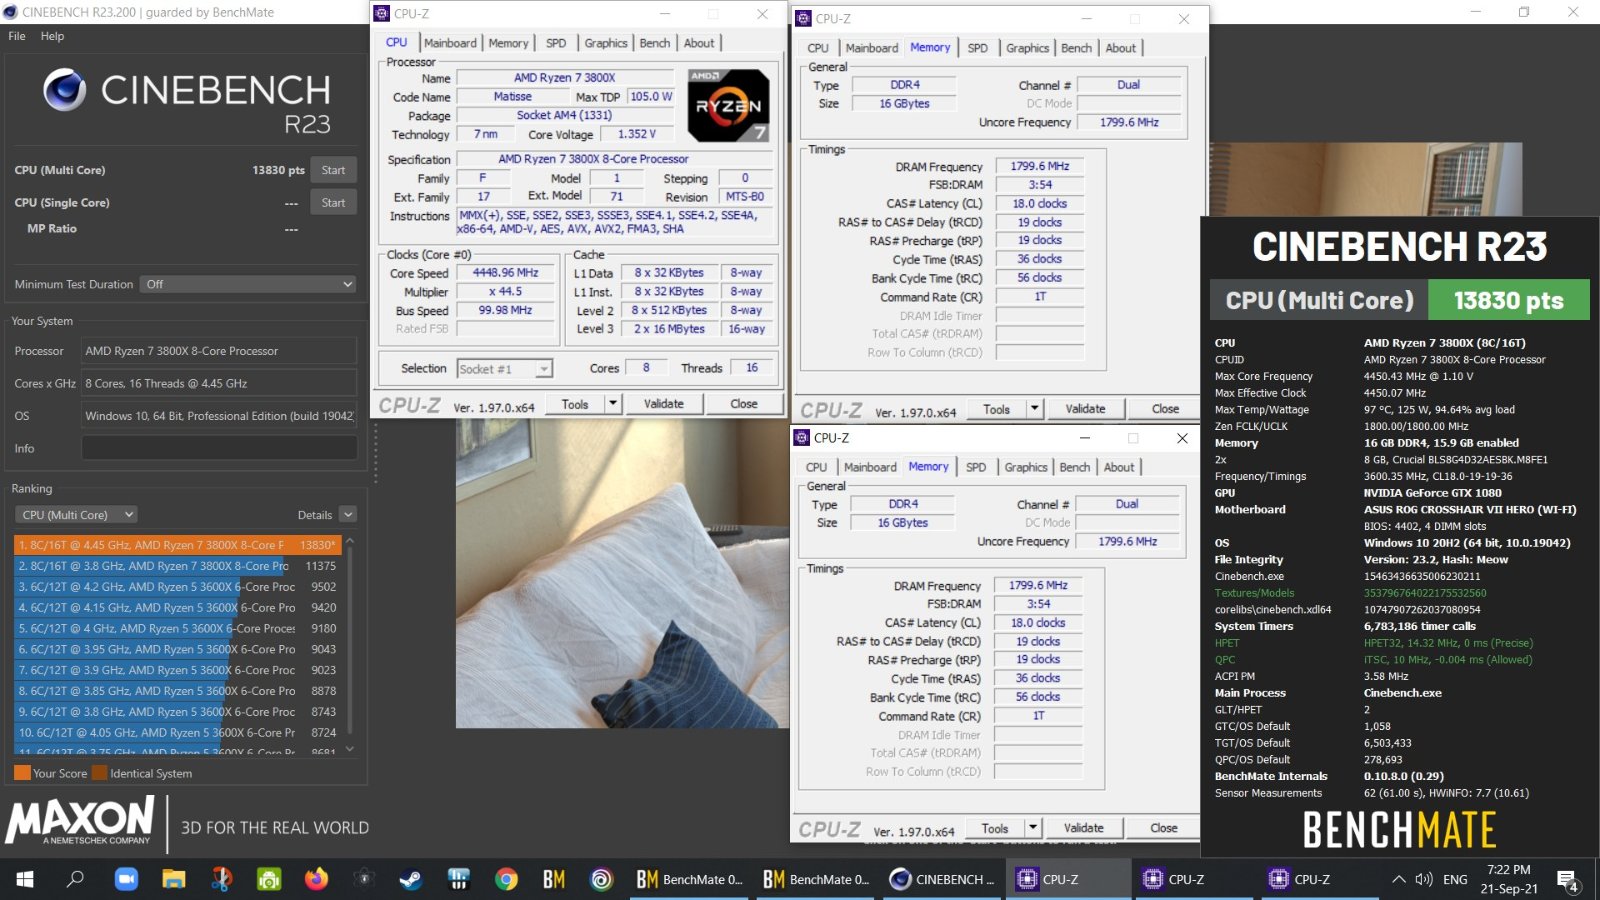This screenshot has height=900, width=1600.
Task: Expand the Details dropdown arrow in Ranking
Action: click(x=348, y=515)
